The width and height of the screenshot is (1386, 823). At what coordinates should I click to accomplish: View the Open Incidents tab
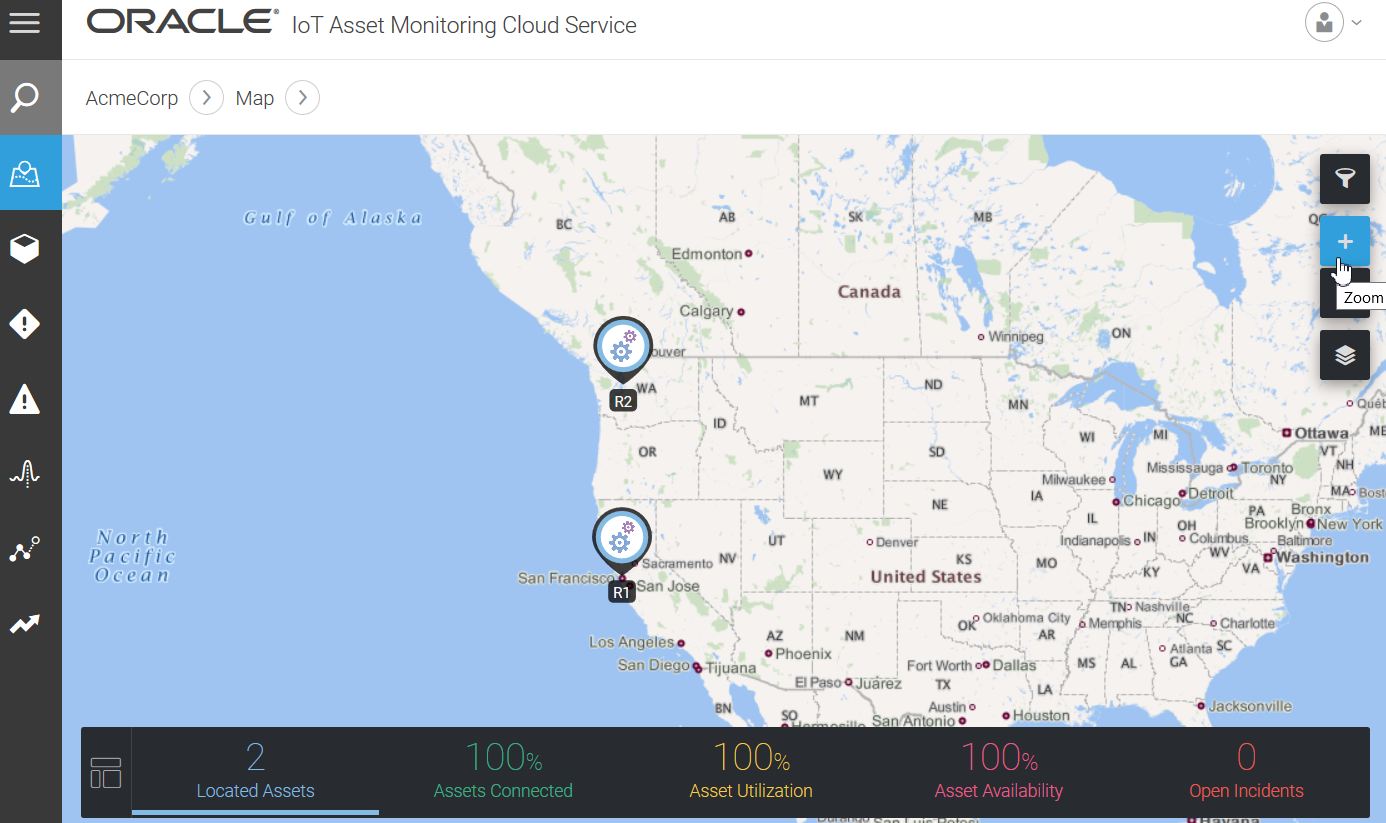(x=1246, y=772)
